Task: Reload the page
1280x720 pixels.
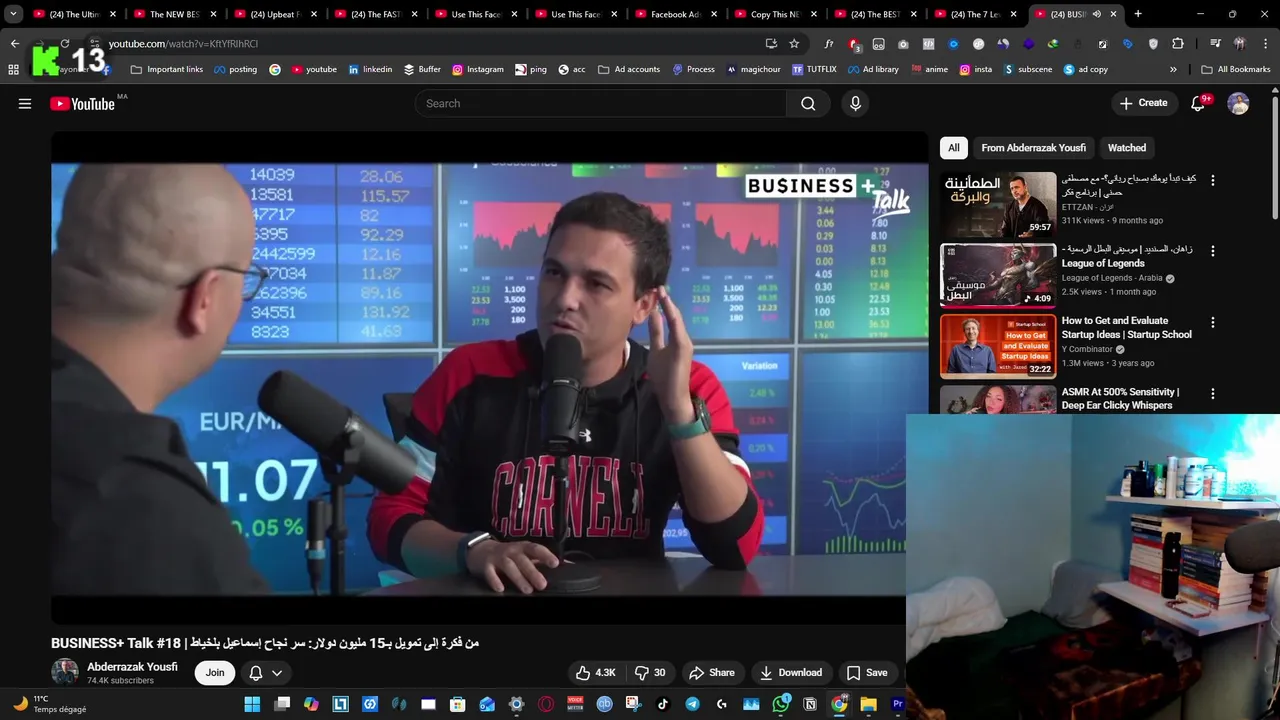Action: (64, 44)
